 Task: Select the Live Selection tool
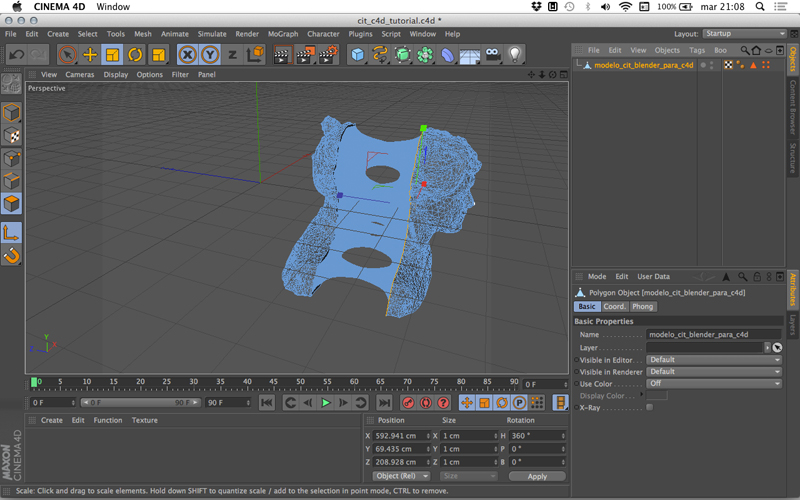coord(67,55)
